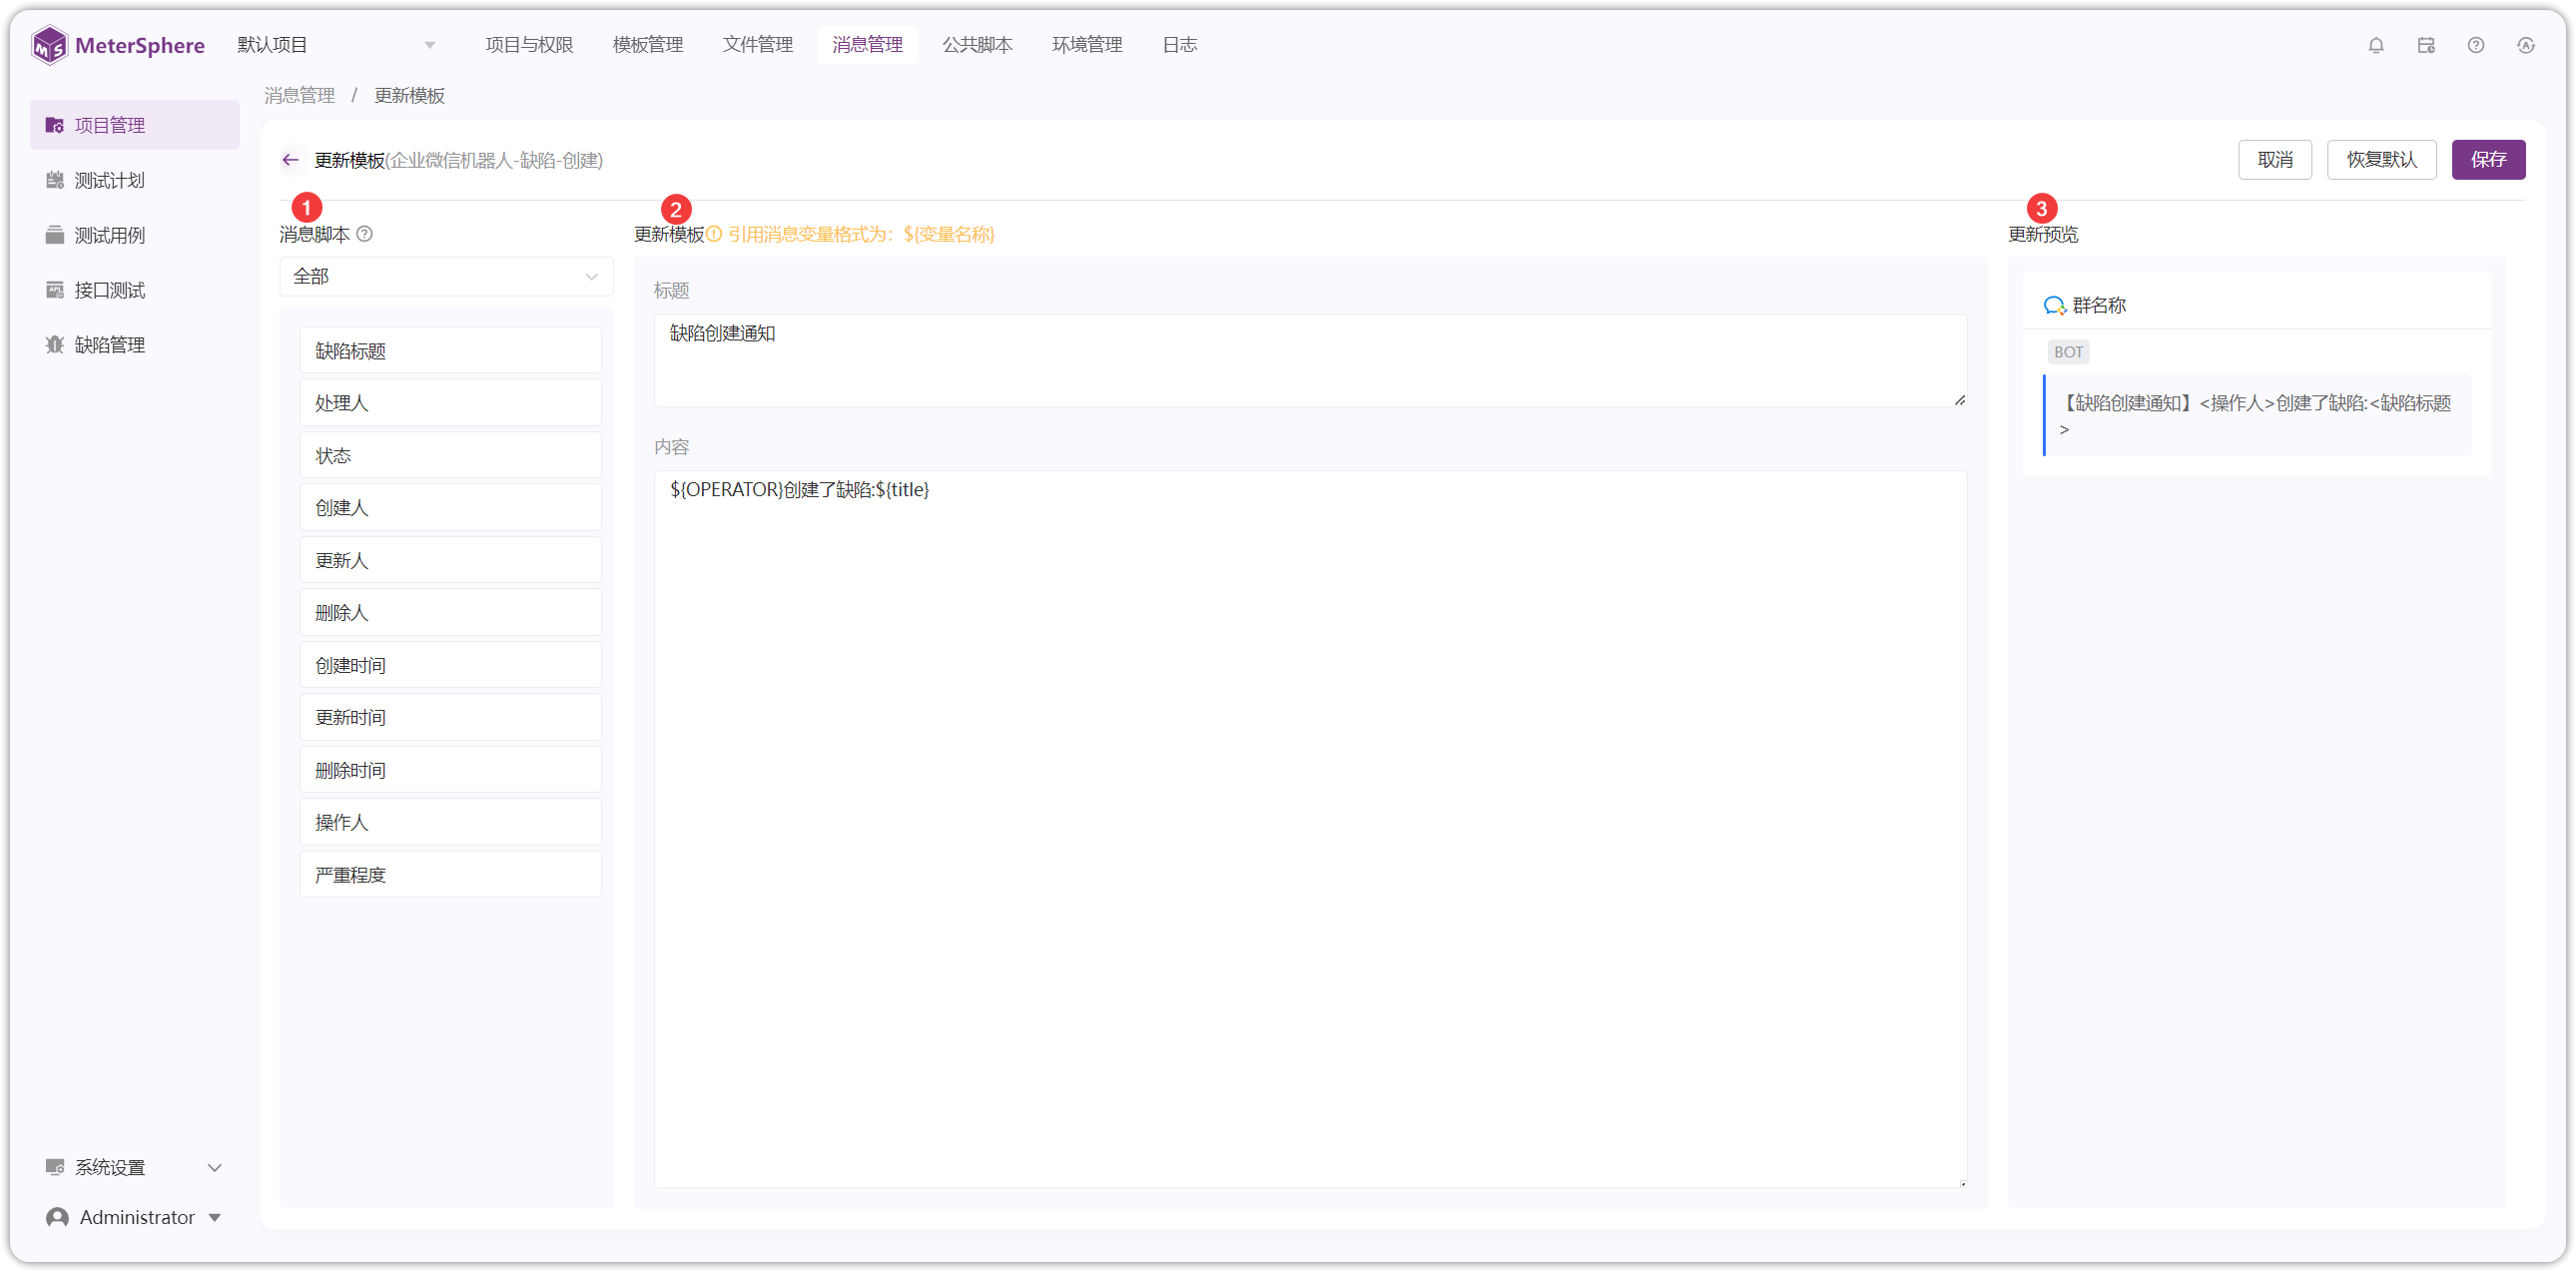Click the info icon beside 引用消息变量格式
2576x1272 pixels.
(x=714, y=234)
